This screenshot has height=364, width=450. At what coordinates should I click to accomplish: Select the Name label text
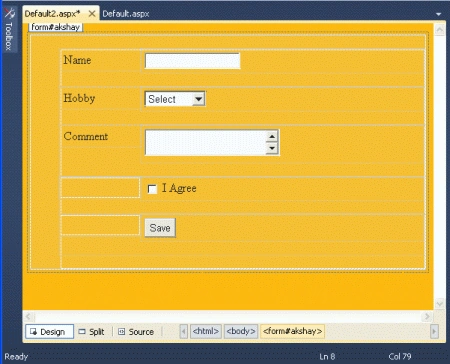click(77, 60)
